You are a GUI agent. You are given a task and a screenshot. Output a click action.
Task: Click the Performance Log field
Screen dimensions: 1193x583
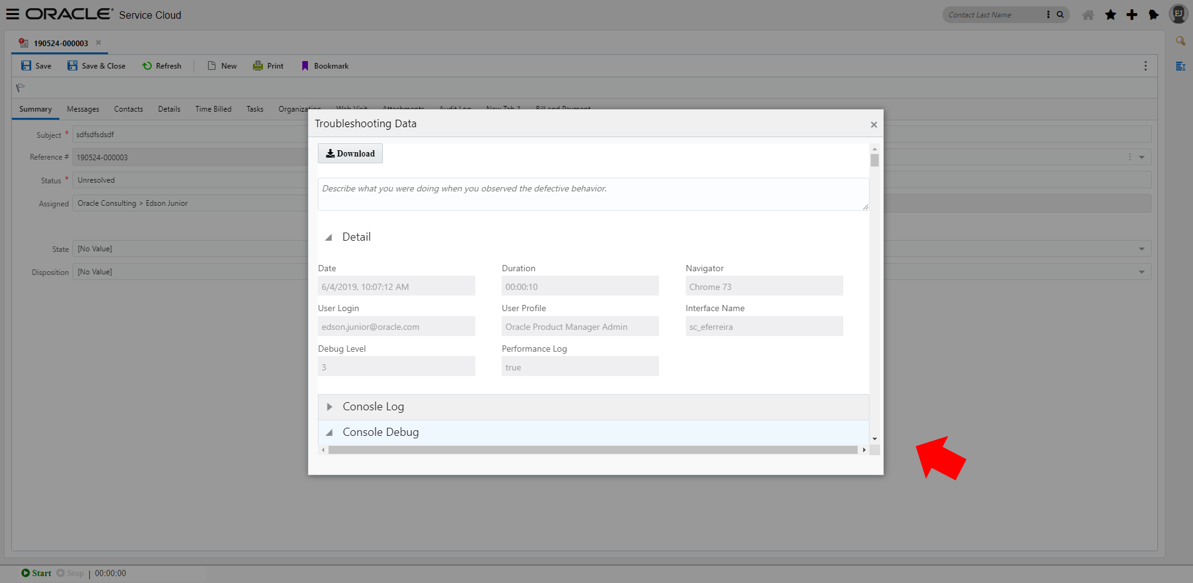point(580,366)
